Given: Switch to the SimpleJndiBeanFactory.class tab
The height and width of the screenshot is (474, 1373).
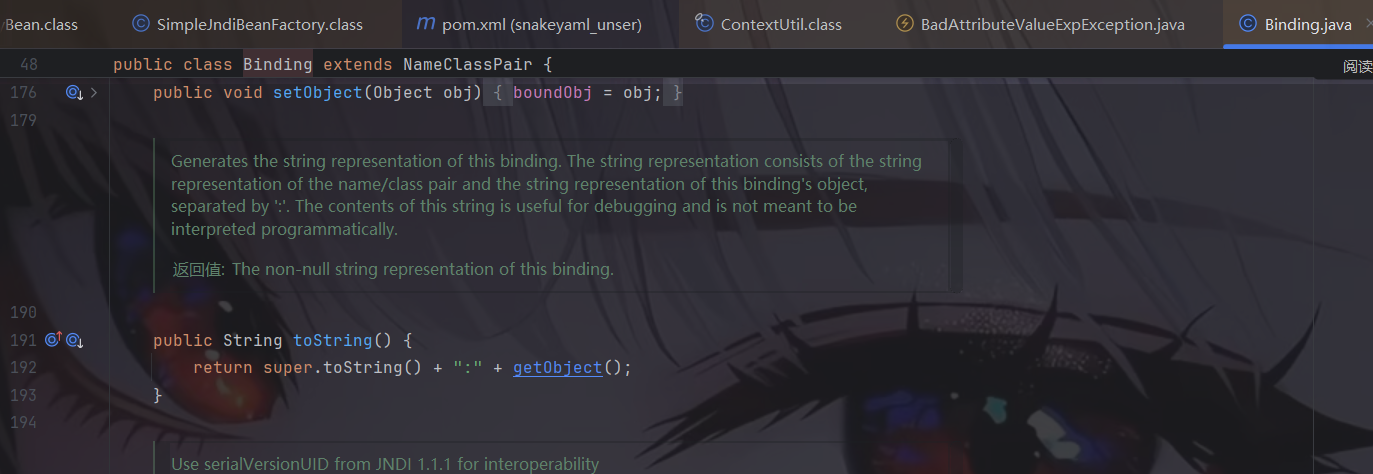Looking at the screenshot, I should pos(247,24).
